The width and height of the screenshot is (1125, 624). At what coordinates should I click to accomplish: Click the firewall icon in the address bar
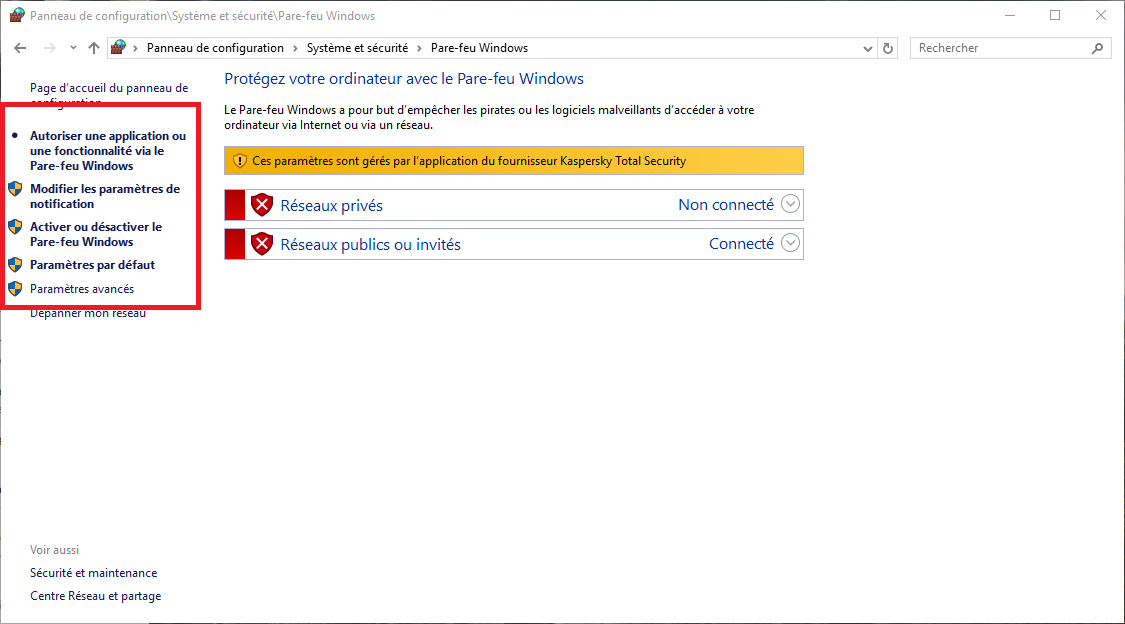[119, 48]
